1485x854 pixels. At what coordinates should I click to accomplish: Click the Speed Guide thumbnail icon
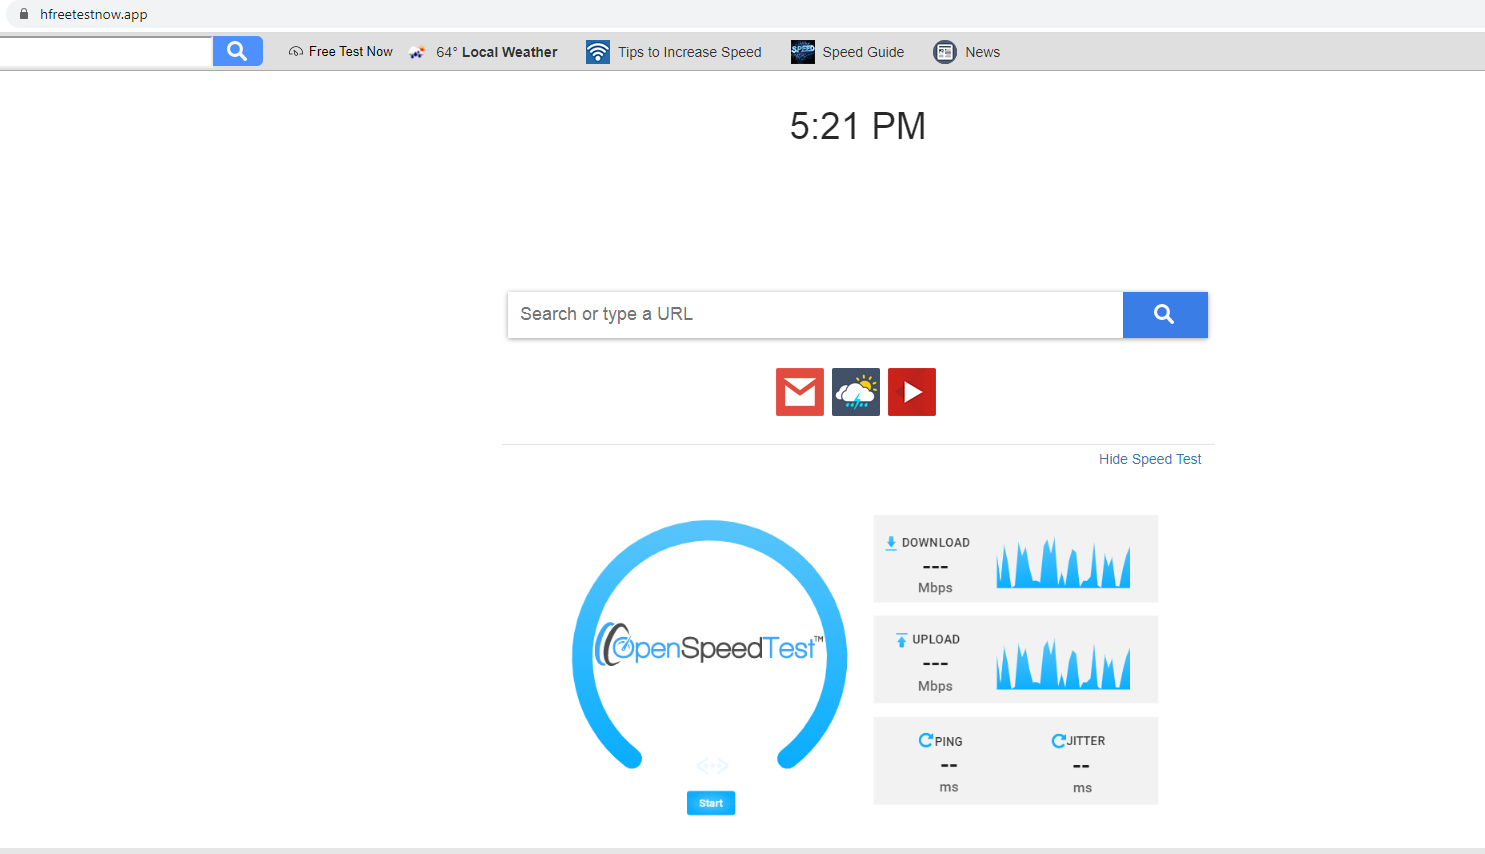pos(803,52)
